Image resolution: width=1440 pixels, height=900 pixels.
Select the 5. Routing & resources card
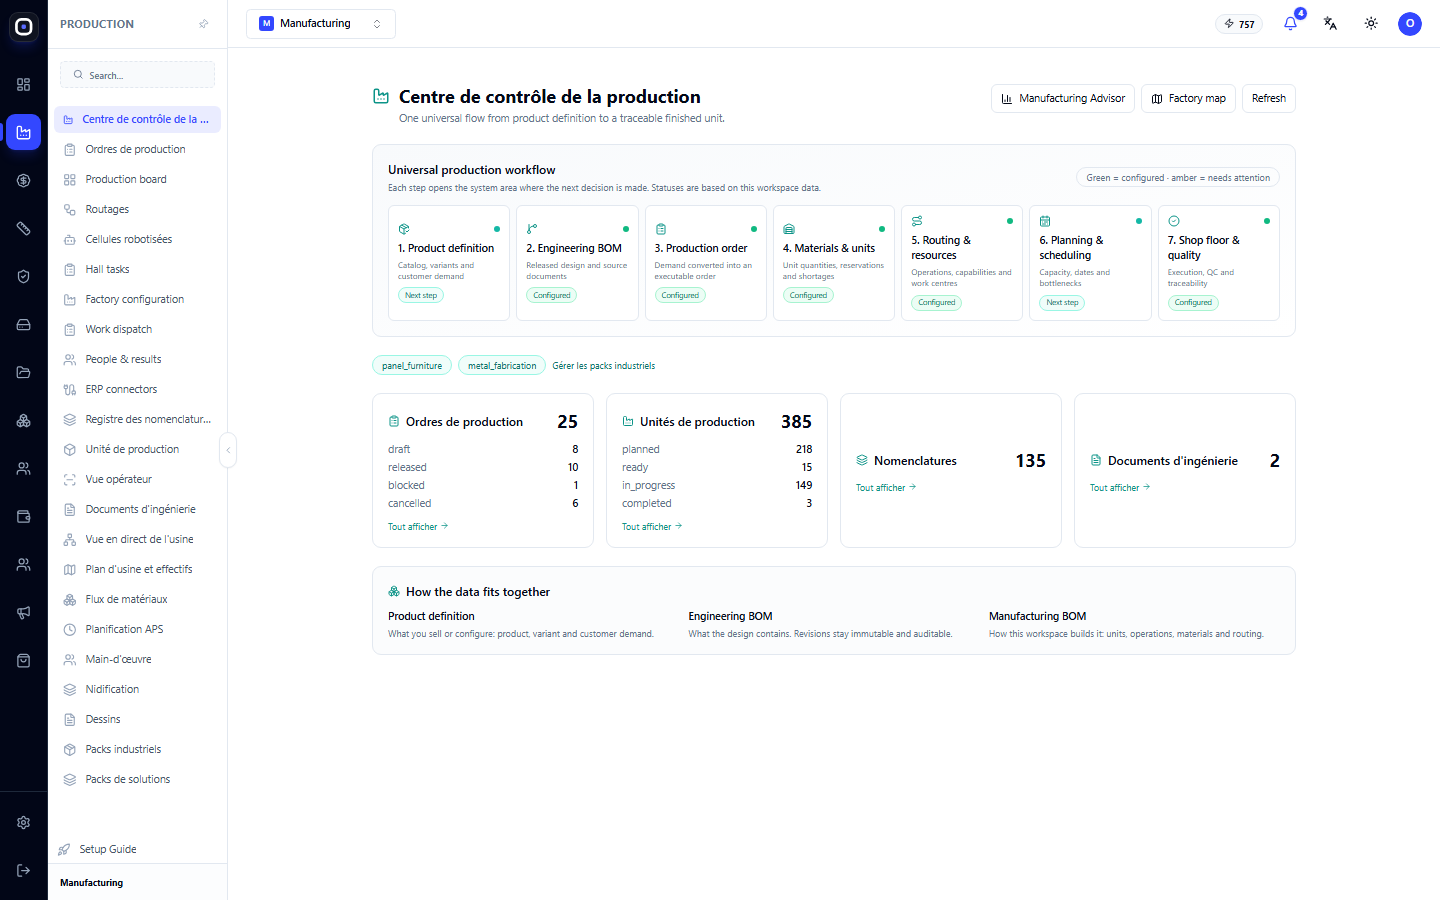pos(962,263)
